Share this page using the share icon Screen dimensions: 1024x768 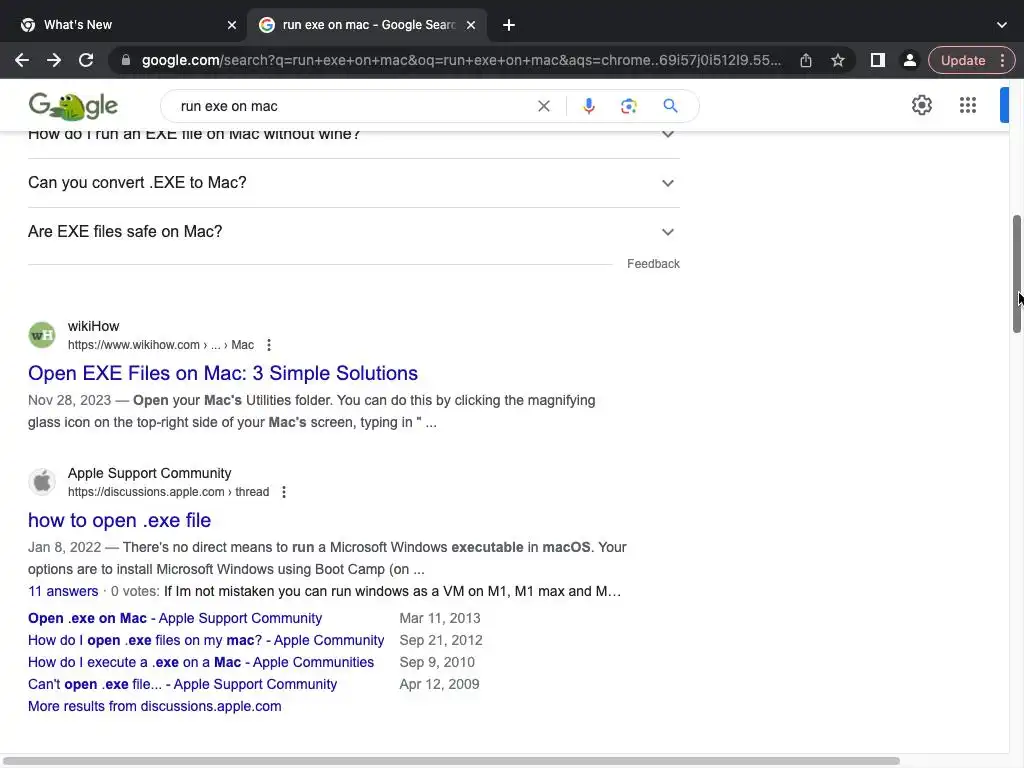[806, 60]
